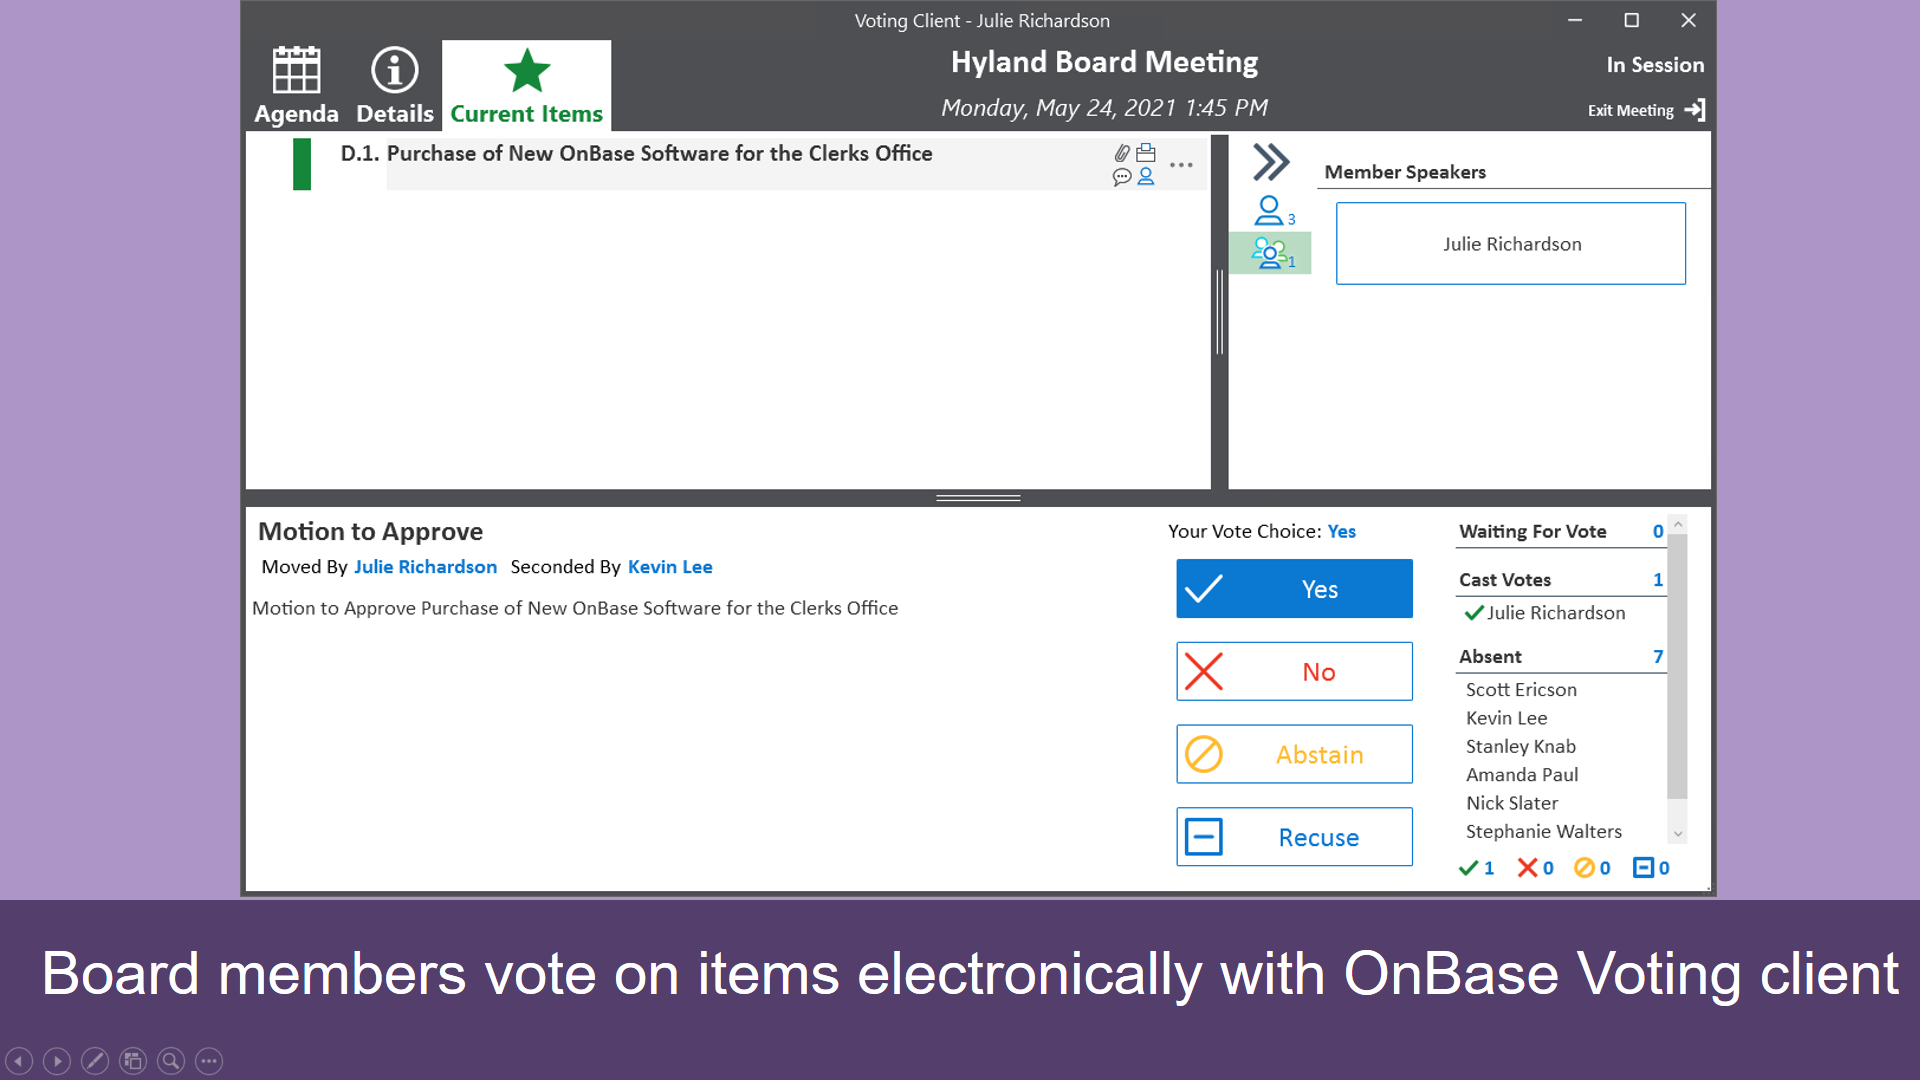Enable the group attendees icon with badge 3
This screenshot has height=1080, width=1920.
[1271, 210]
